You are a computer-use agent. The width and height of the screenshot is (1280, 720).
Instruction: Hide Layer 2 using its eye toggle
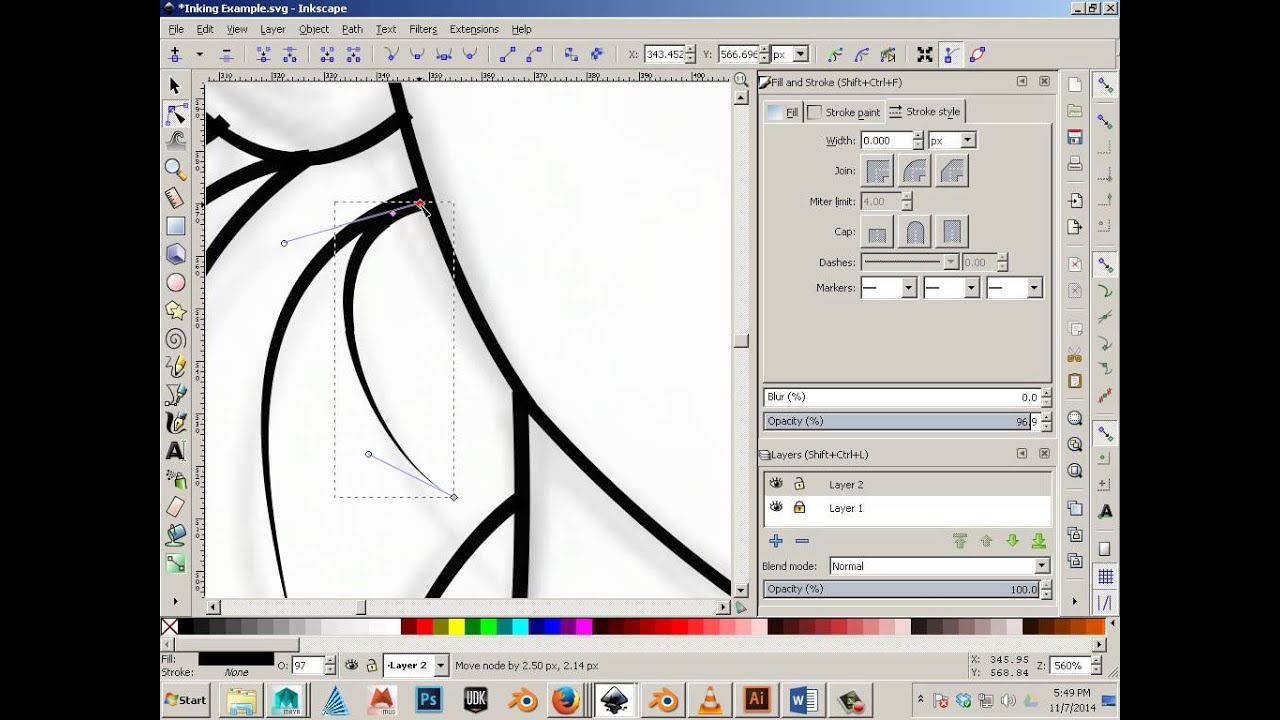pyautogui.click(x=777, y=484)
